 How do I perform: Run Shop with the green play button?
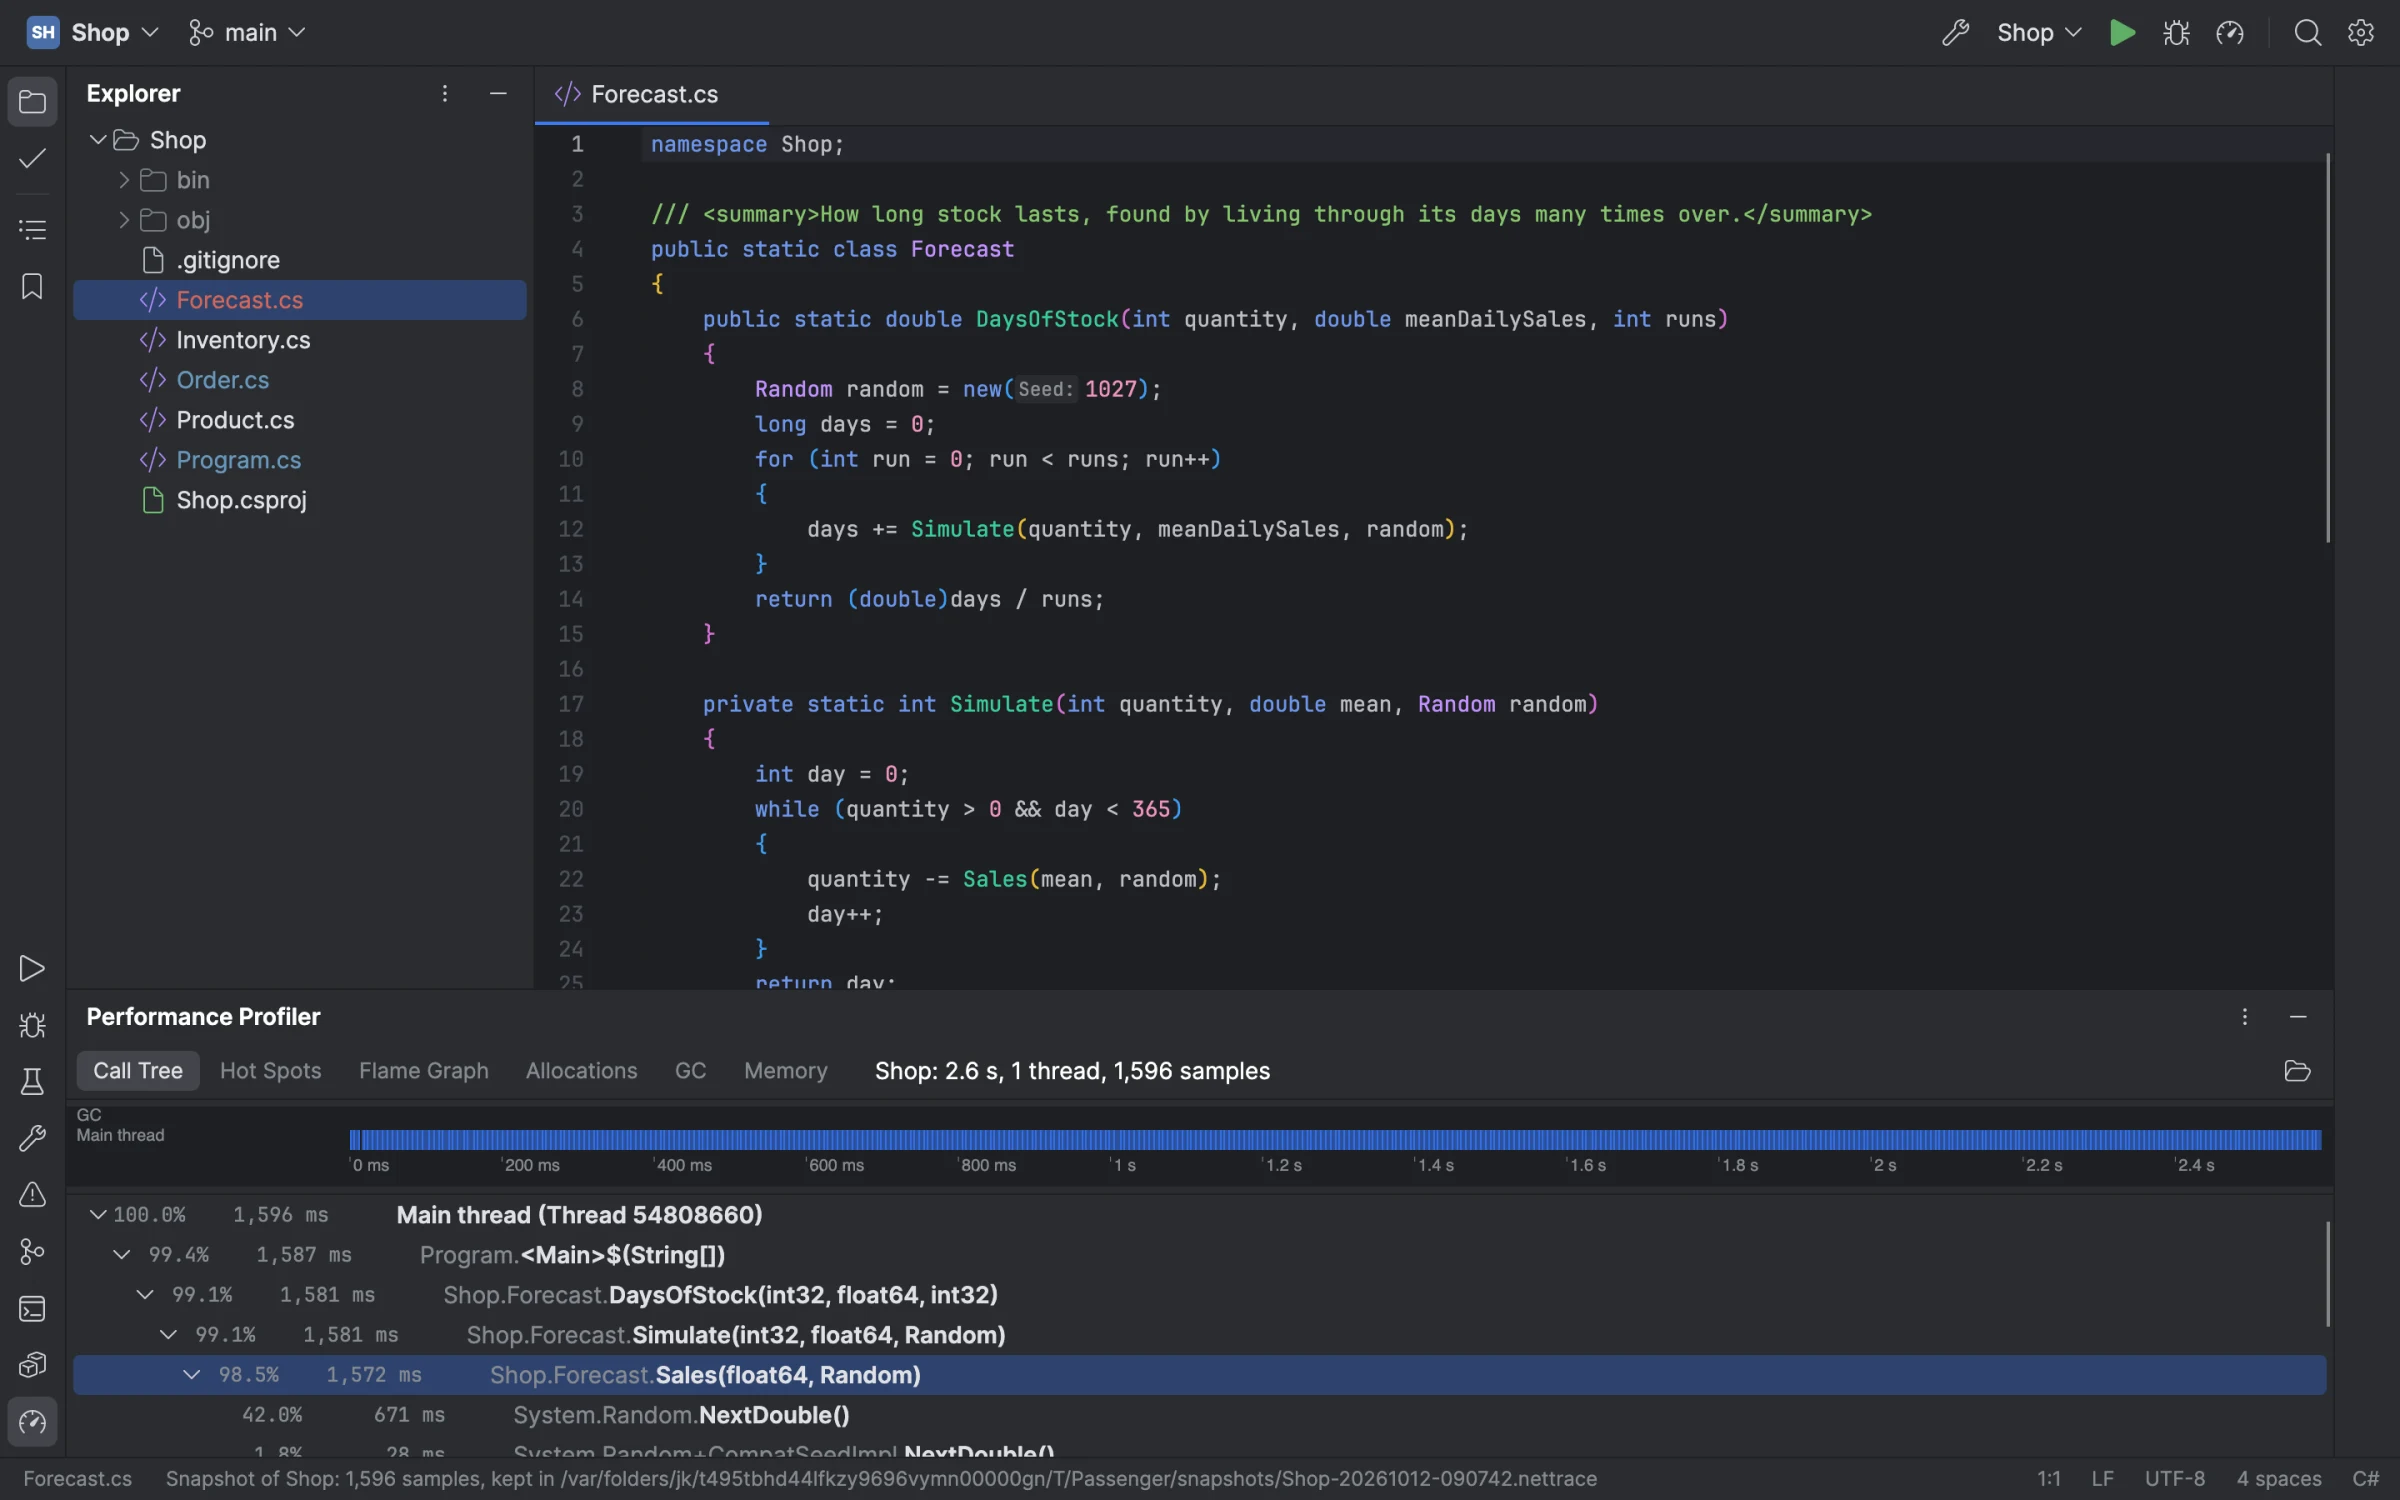[2122, 33]
